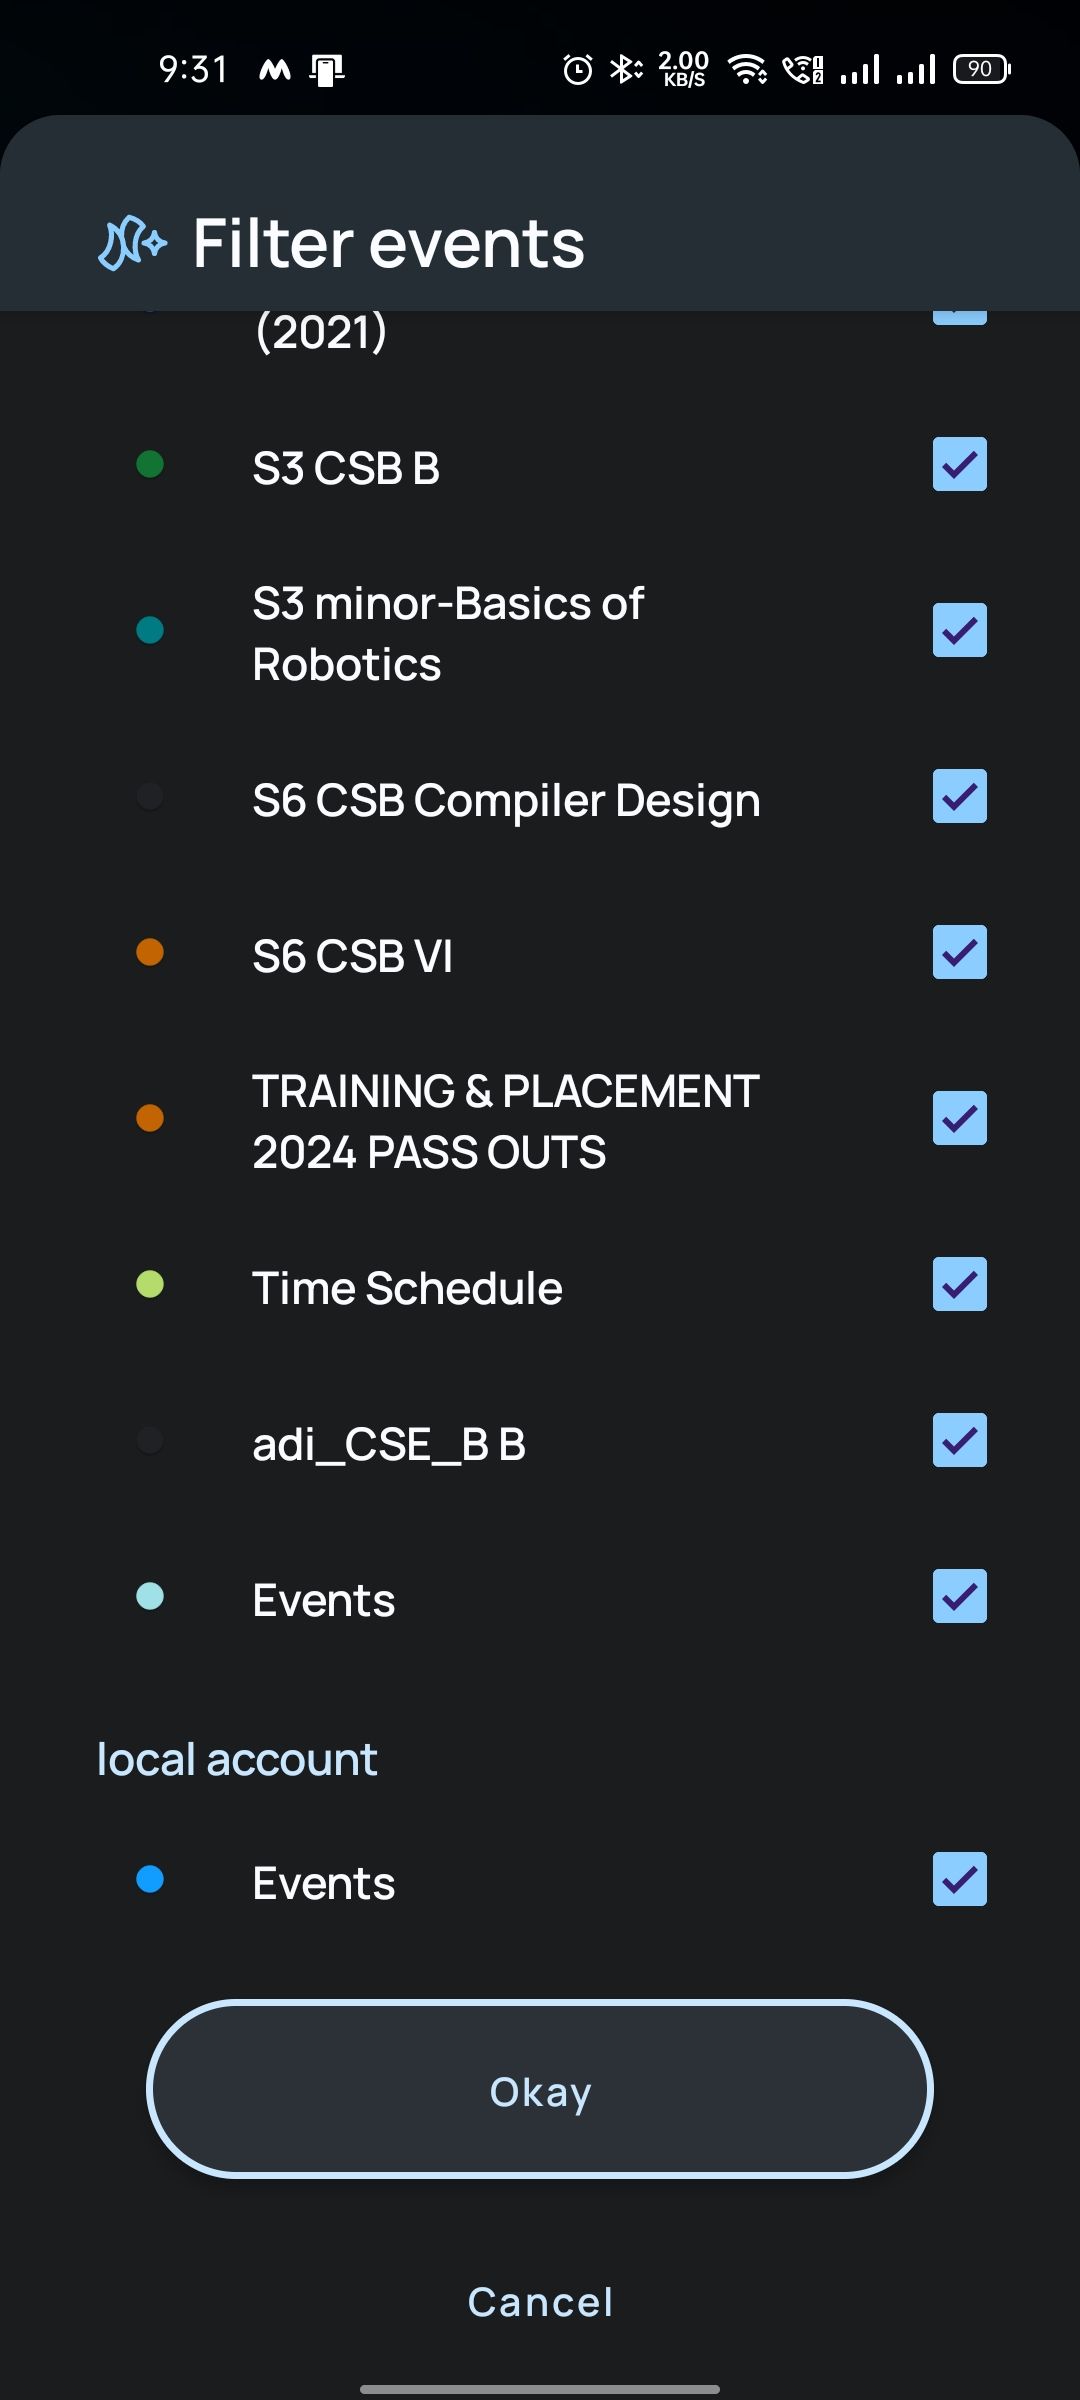Toggle S3 minor-Basics of Robotics checkbox
The image size is (1080, 2400).
point(960,630)
